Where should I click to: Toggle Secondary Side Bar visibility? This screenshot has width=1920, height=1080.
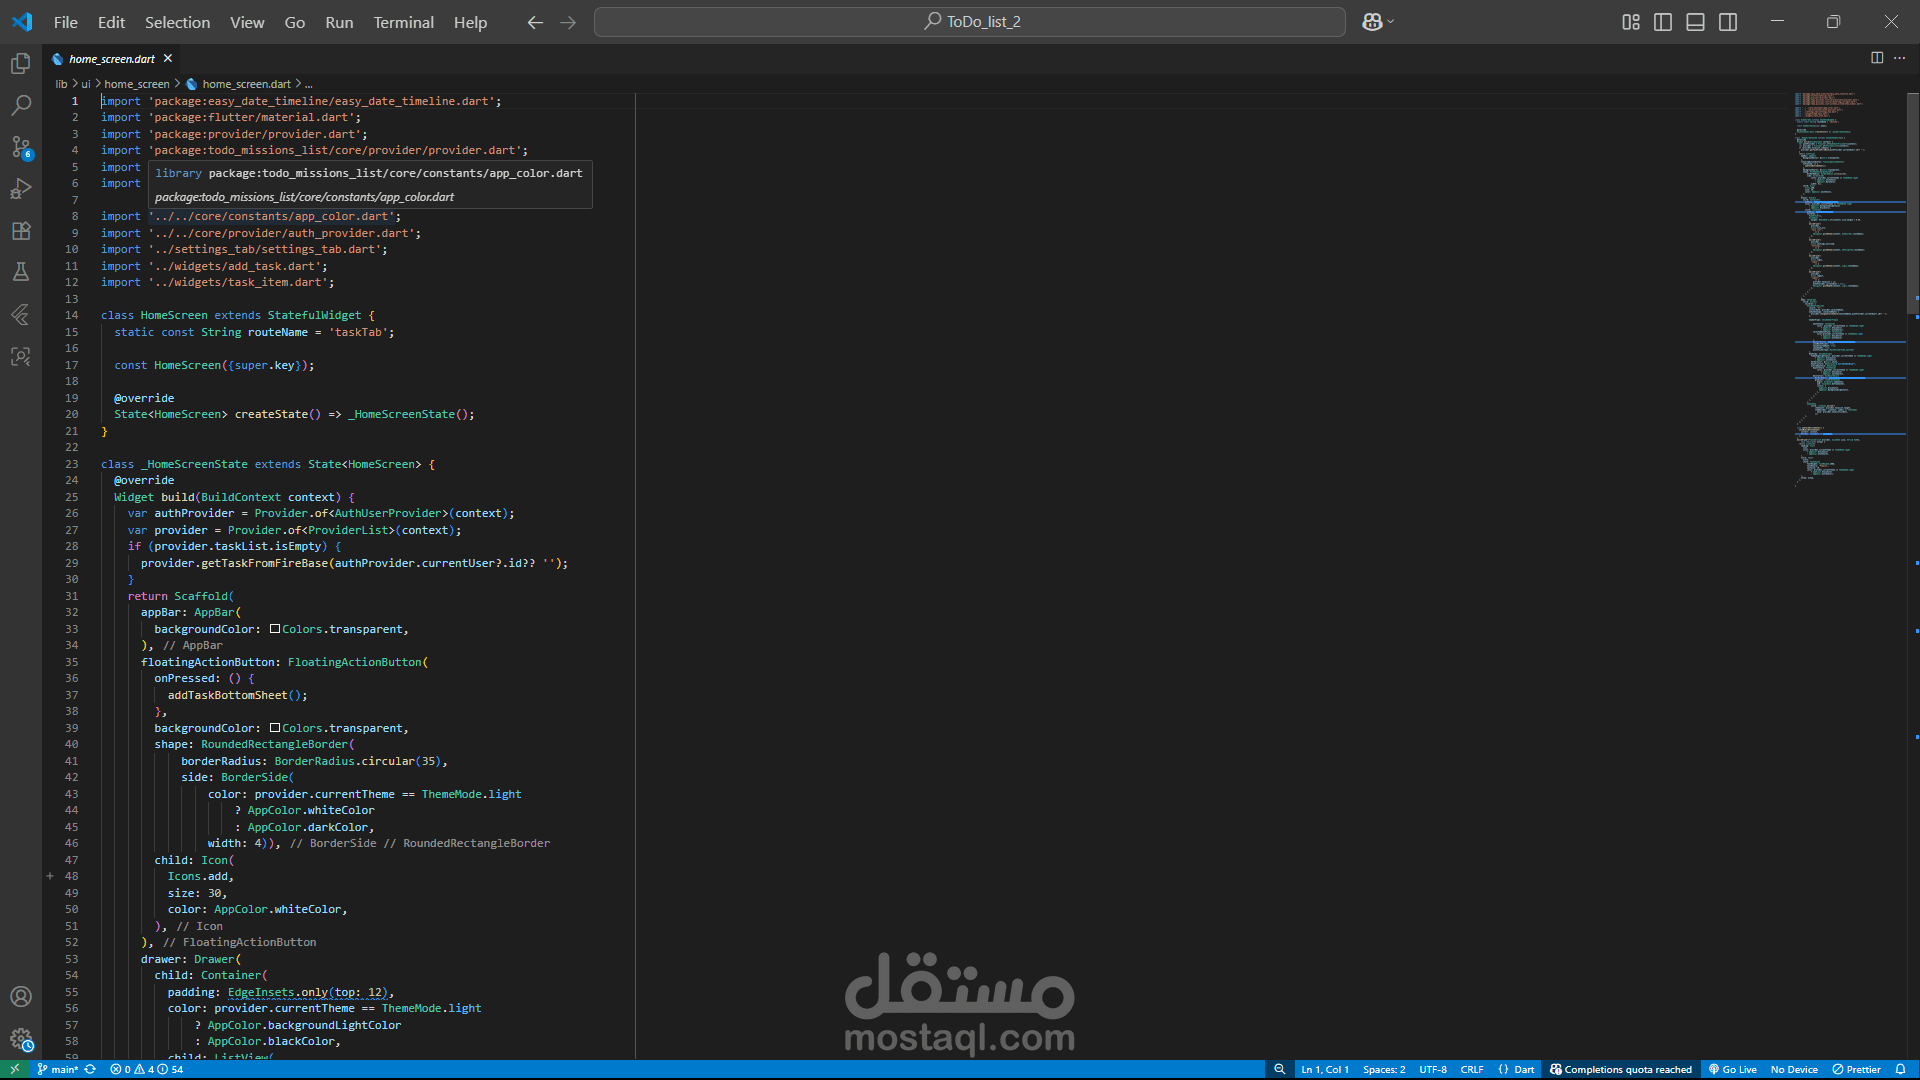(1728, 22)
